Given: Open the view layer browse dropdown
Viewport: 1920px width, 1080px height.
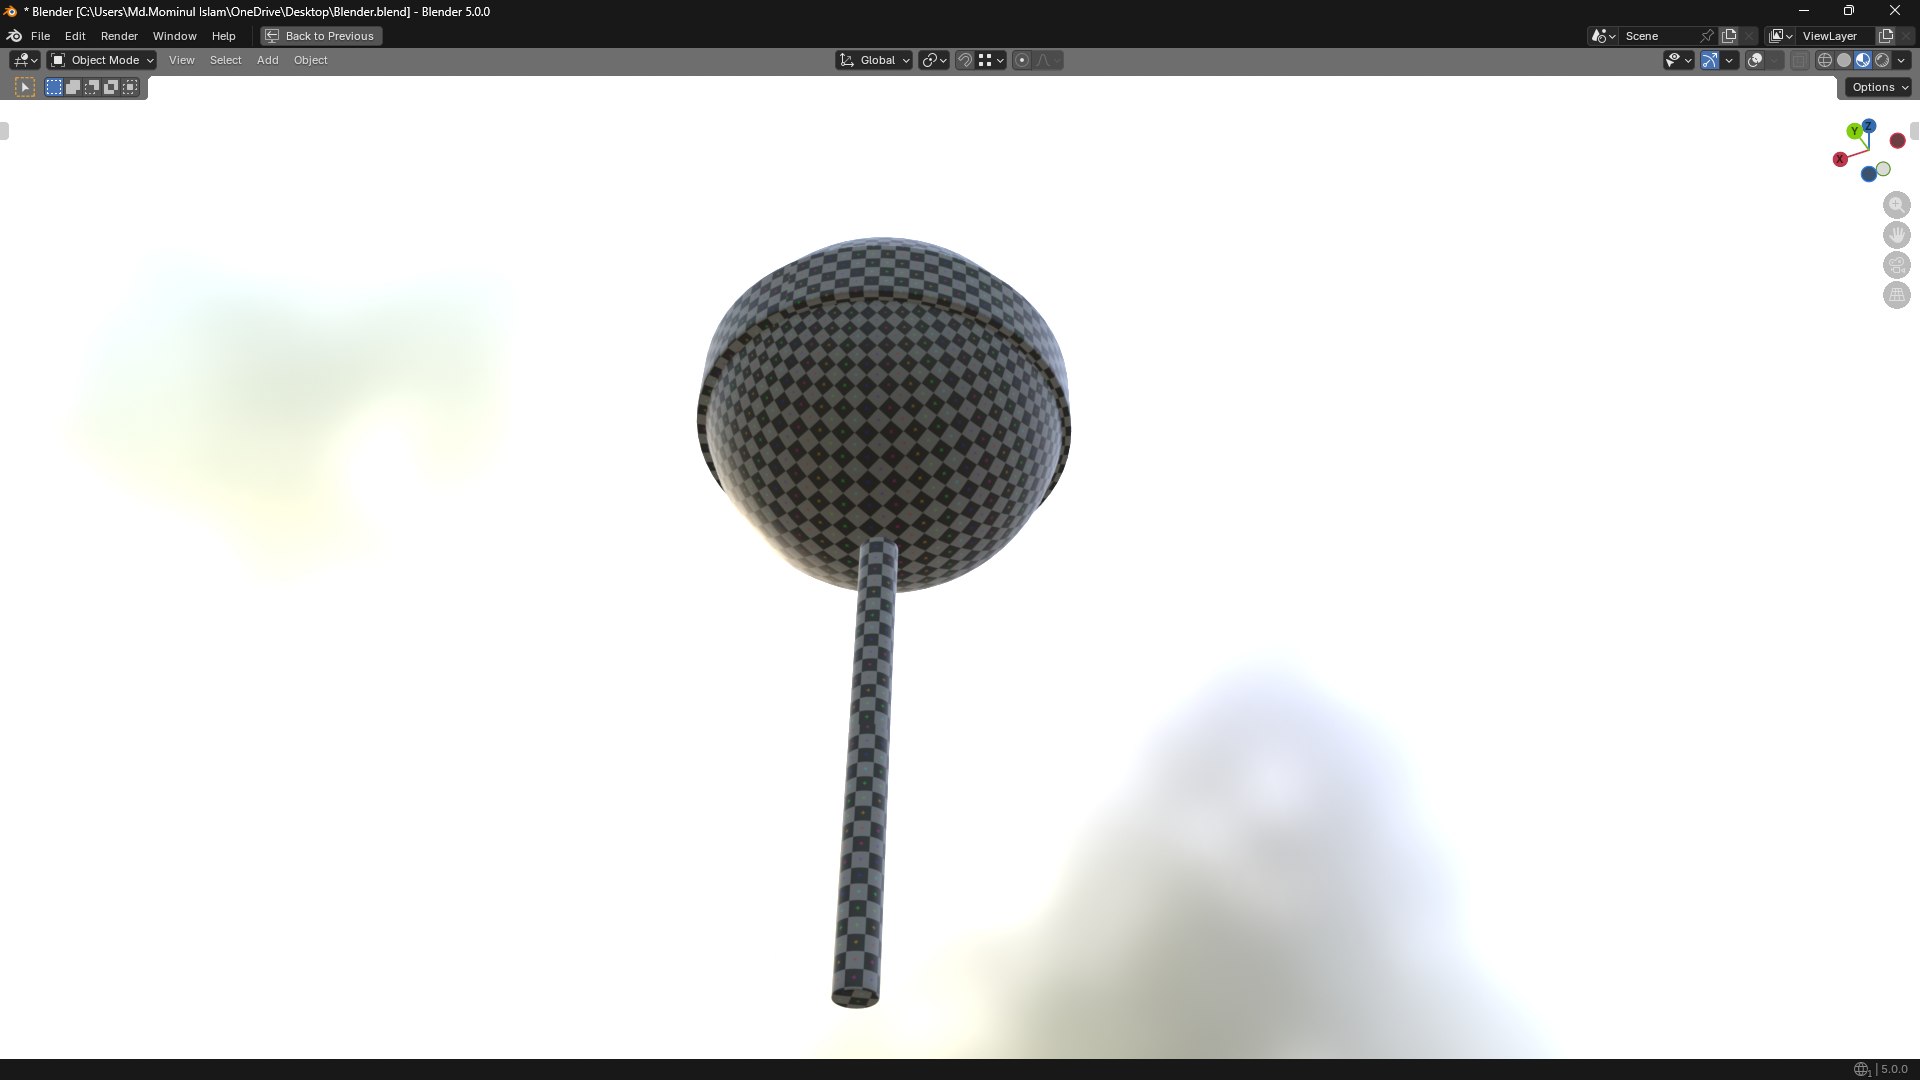Looking at the screenshot, I should click(1780, 36).
